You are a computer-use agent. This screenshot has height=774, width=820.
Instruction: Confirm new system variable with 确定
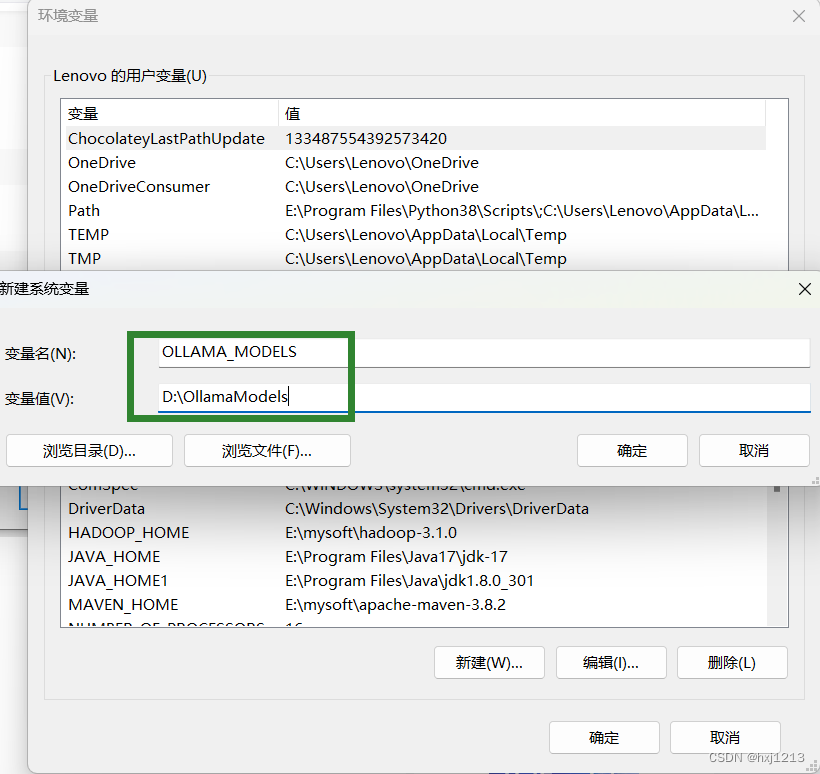[x=632, y=450]
